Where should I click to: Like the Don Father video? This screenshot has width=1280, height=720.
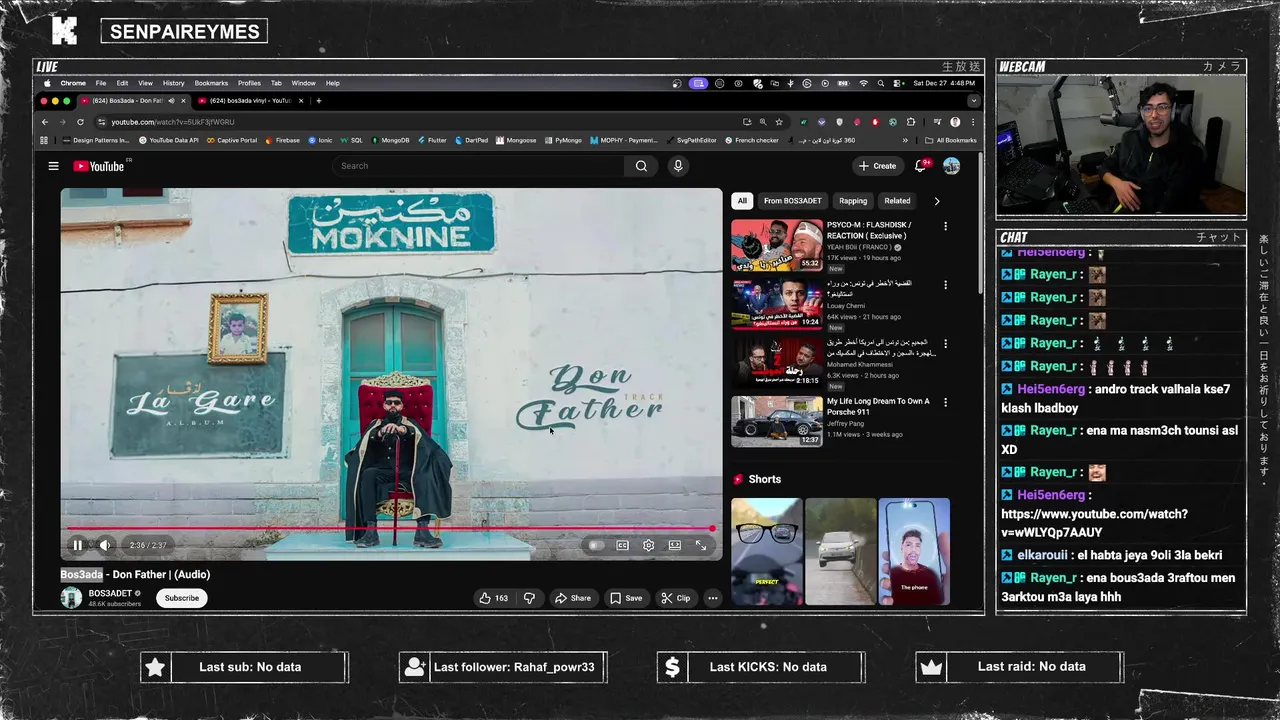(x=493, y=598)
